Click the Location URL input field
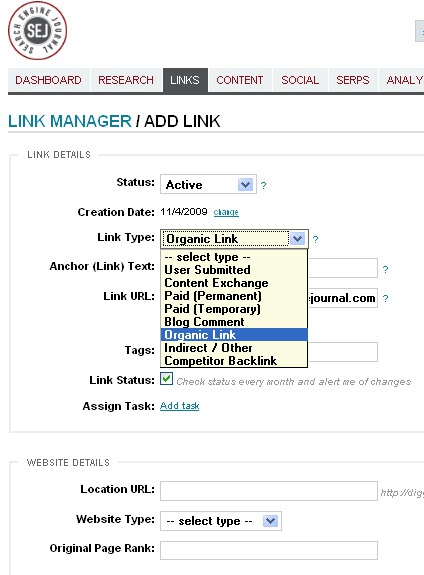Screen dimensions: 424x575 (269, 491)
